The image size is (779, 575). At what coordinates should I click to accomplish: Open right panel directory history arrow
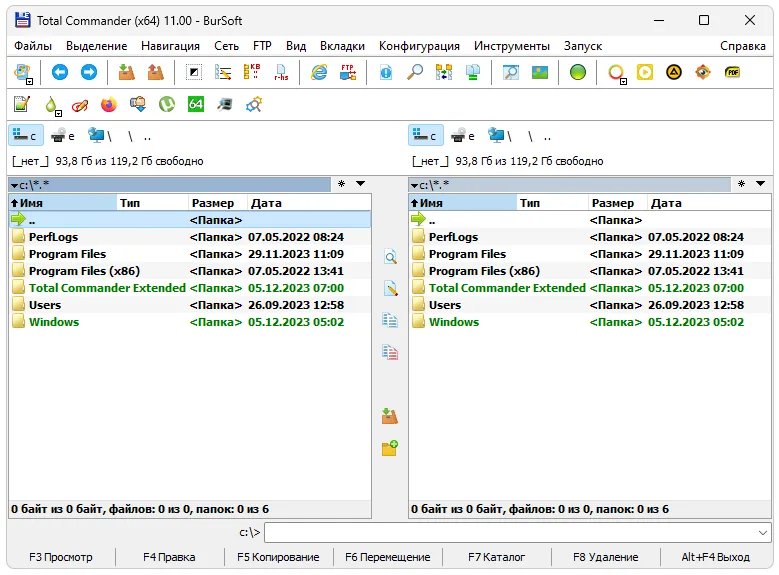(761, 184)
